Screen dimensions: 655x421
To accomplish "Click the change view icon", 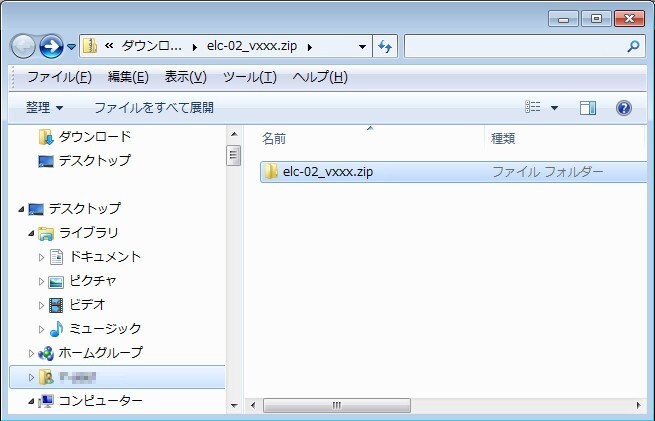I will (x=533, y=107).
